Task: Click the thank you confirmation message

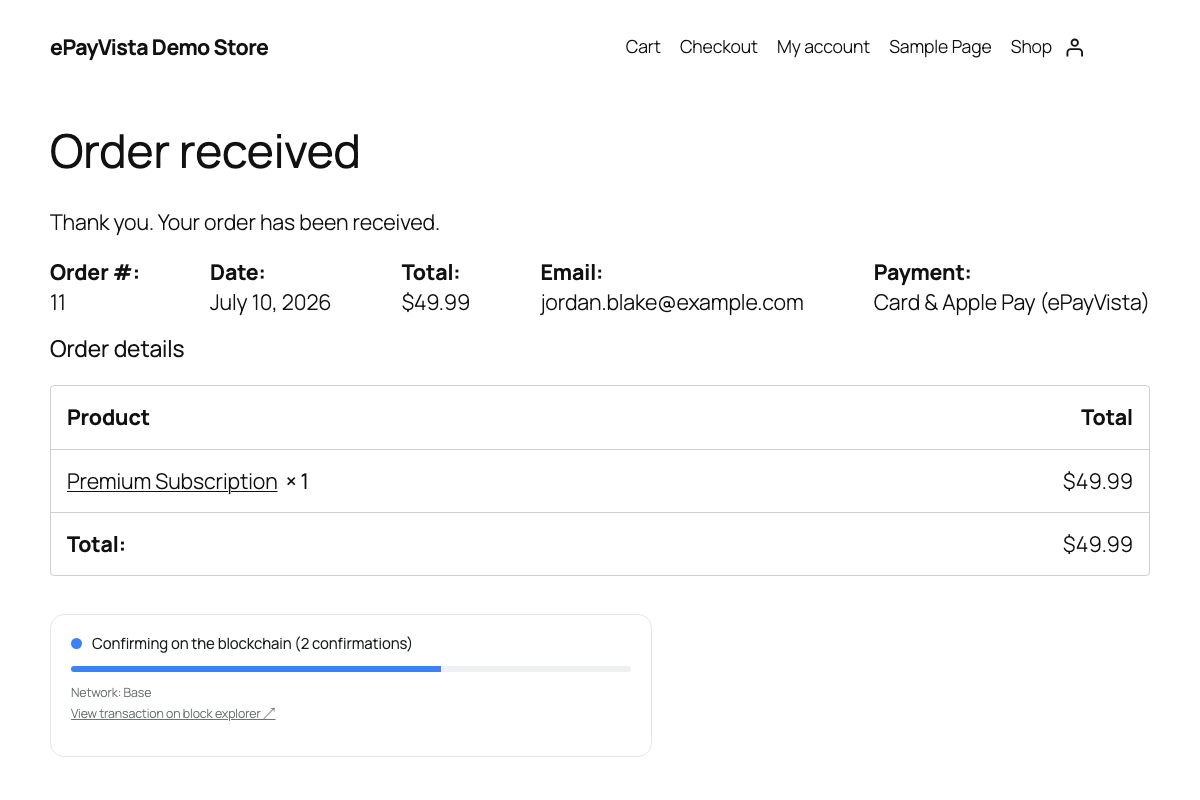Action: pos(245,222)
